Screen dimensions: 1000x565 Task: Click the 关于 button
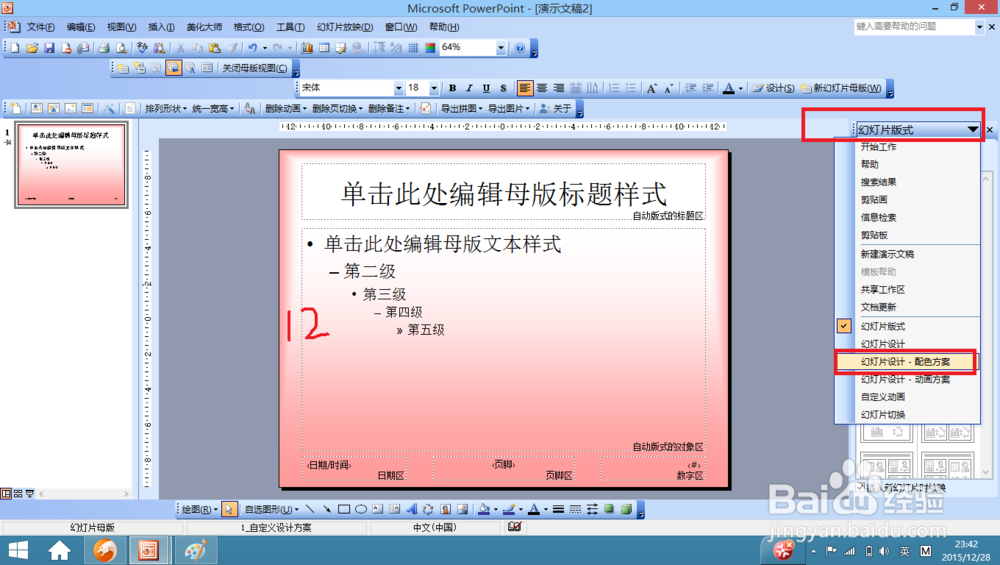click(555, 109)
